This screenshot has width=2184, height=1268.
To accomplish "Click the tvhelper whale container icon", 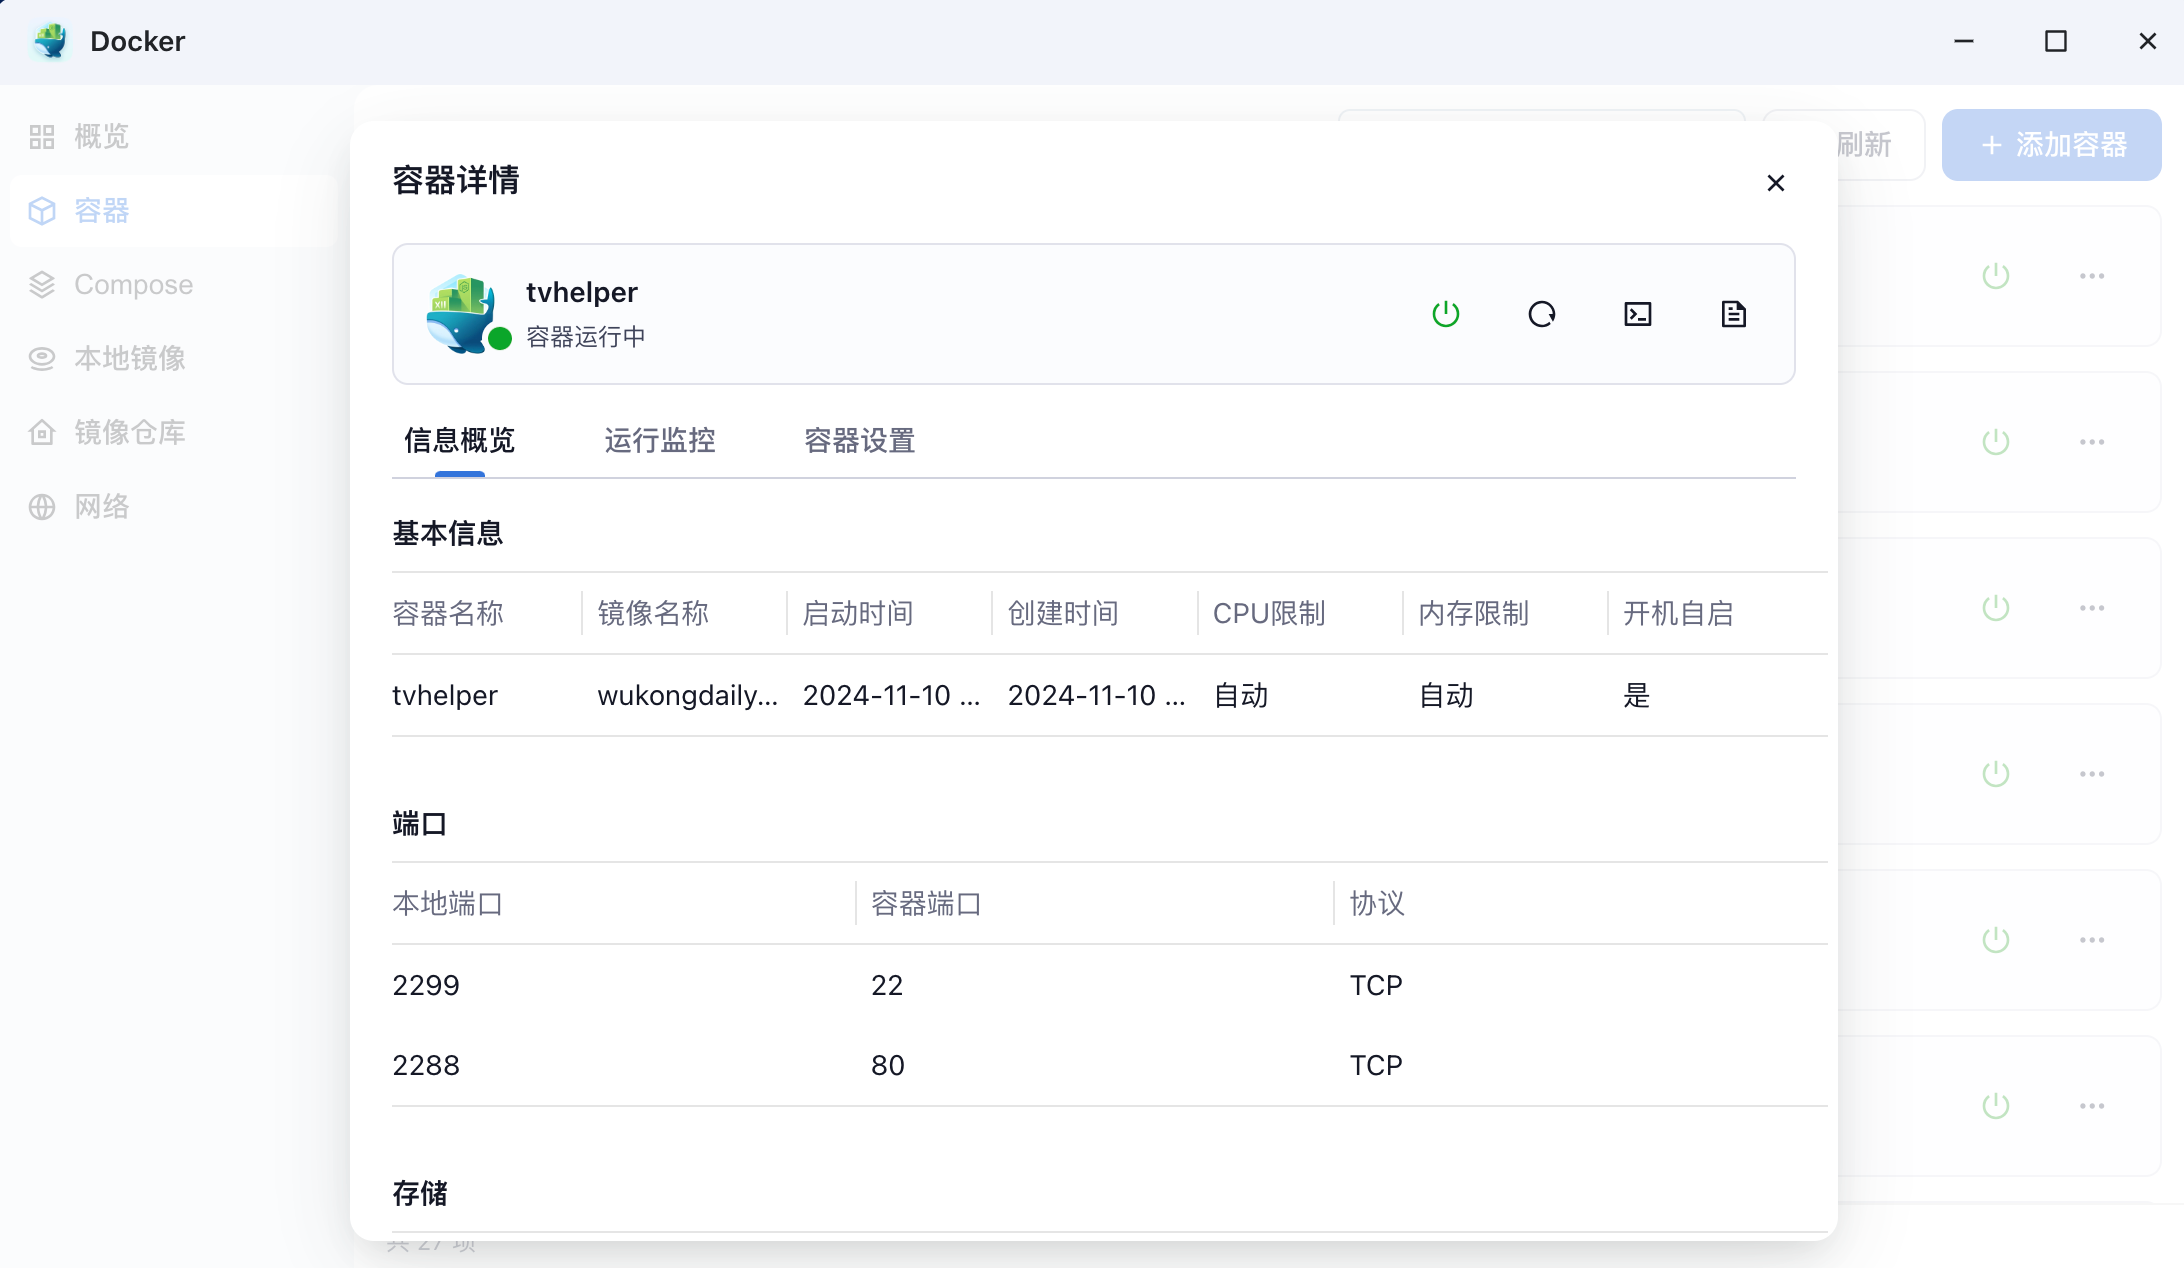I will click(x=462, y=314).
